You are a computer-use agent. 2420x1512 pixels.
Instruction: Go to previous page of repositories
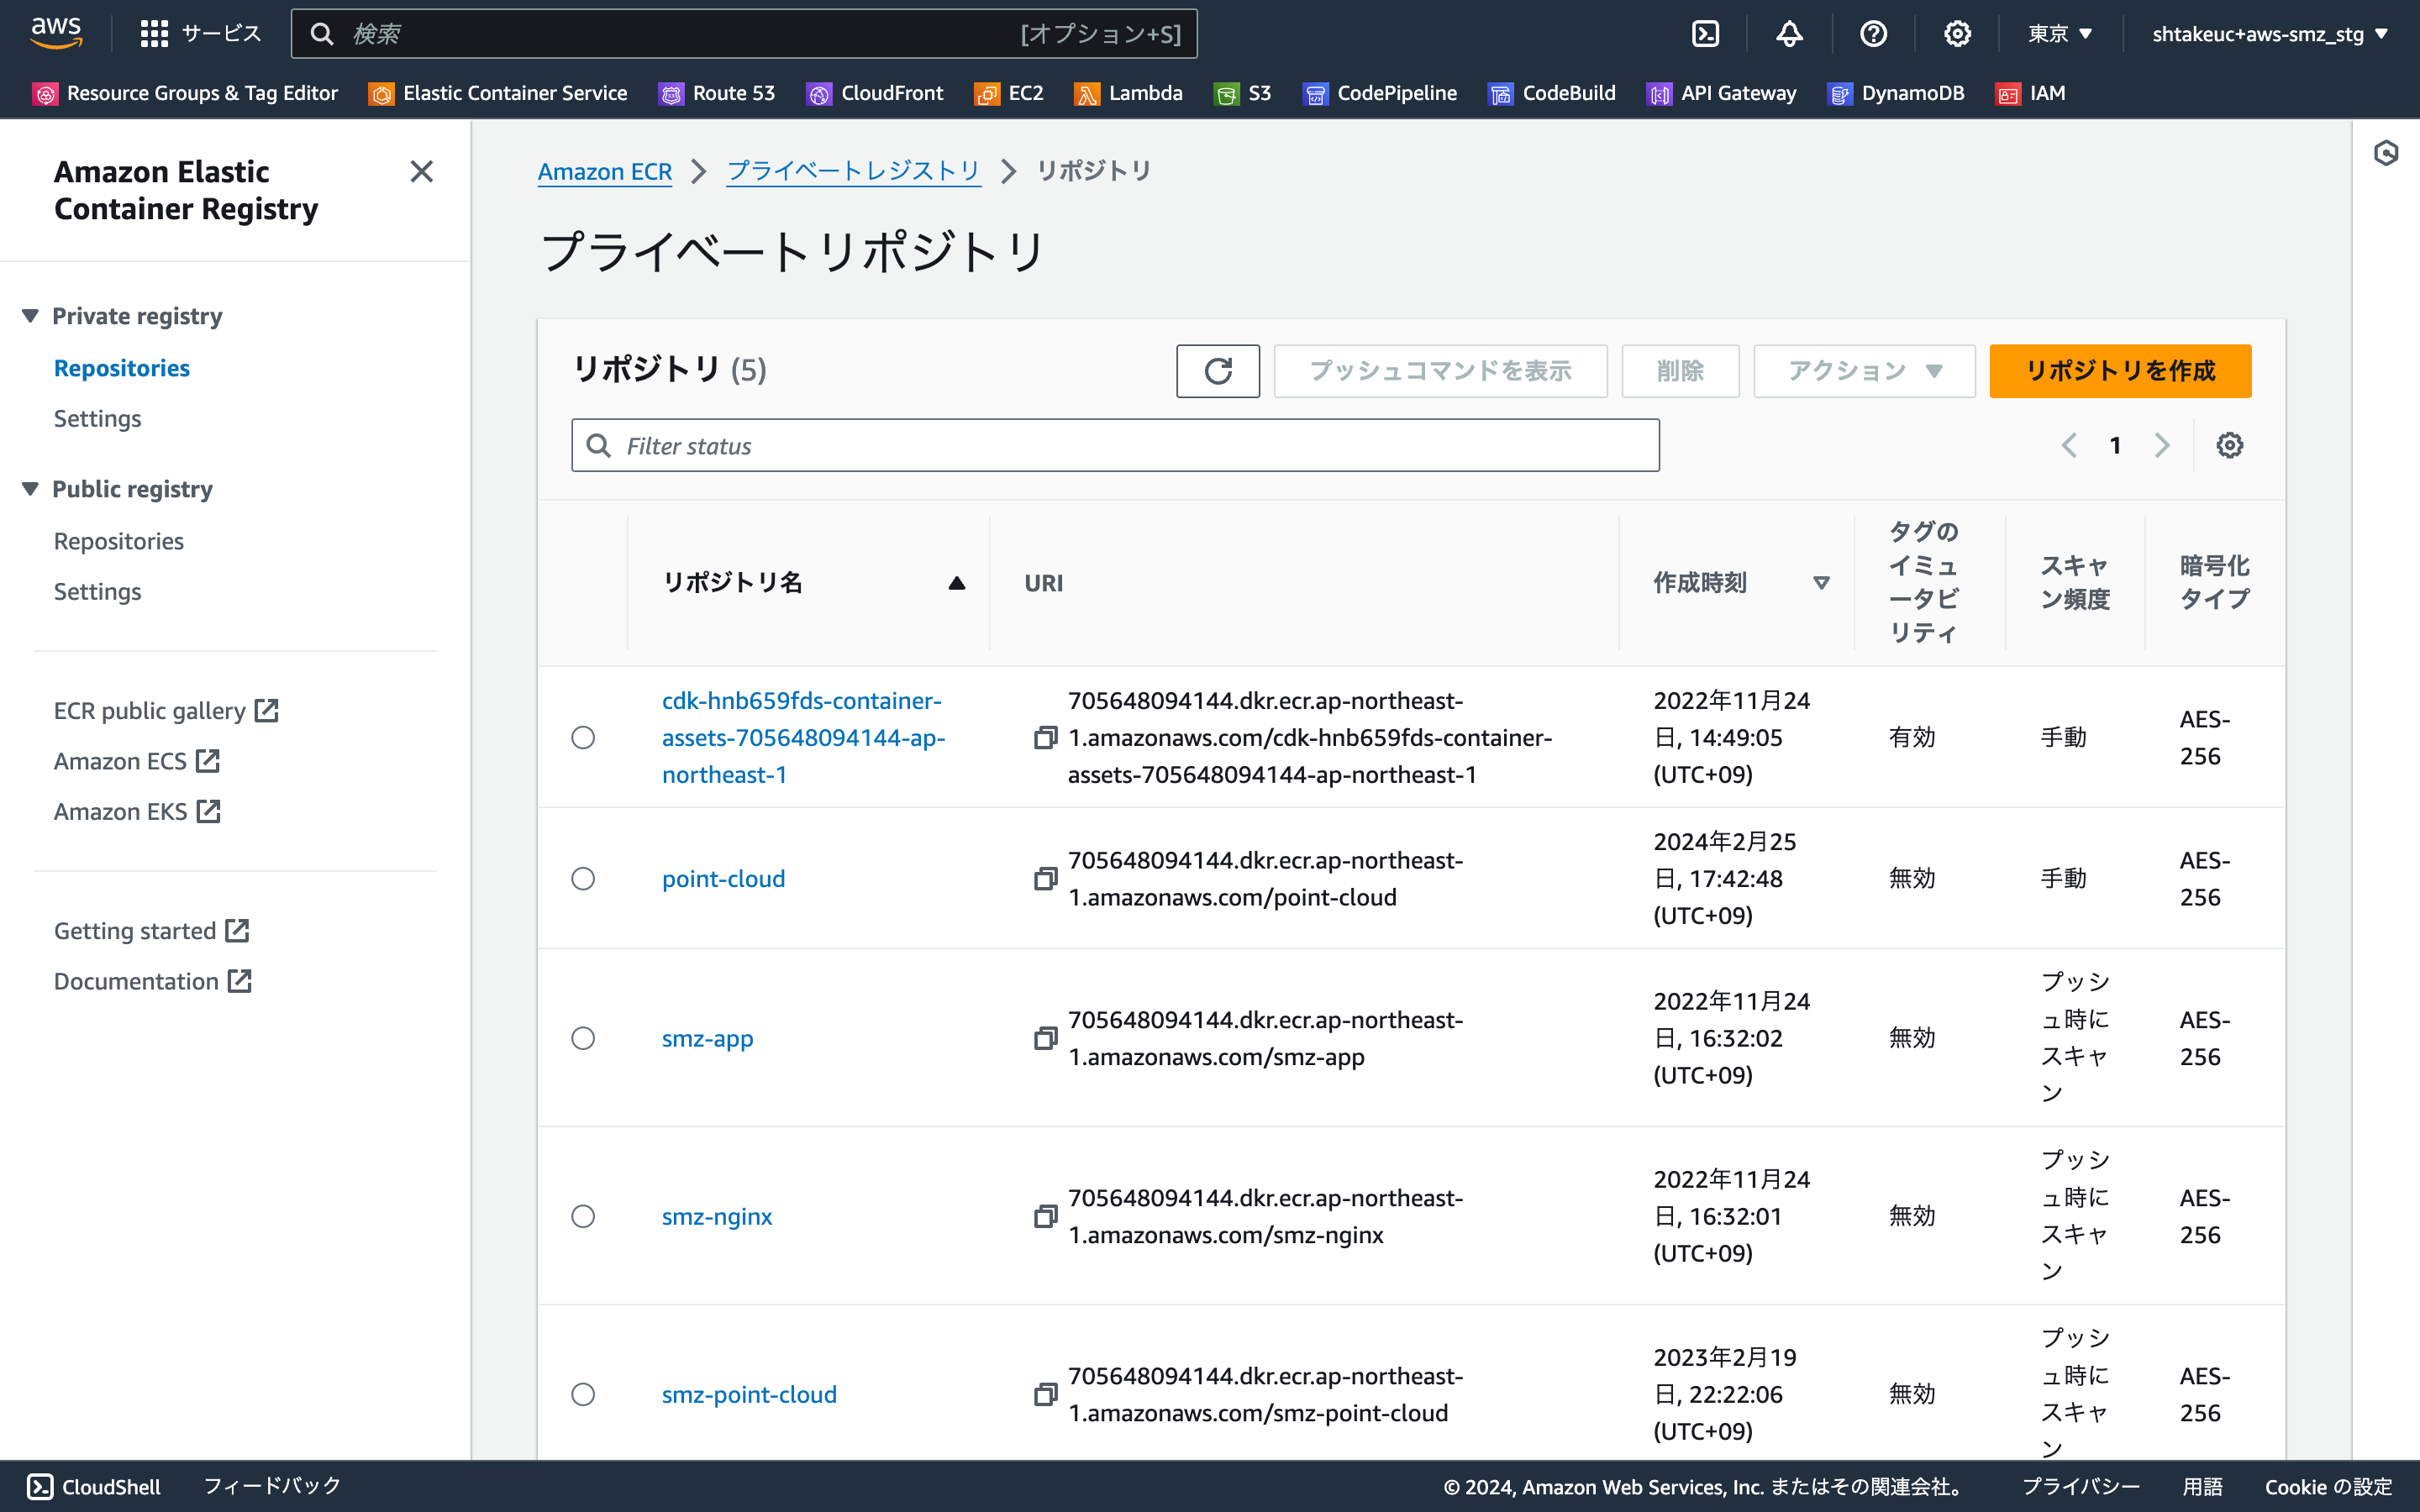pyautogui.click(x=2069, y=445)
